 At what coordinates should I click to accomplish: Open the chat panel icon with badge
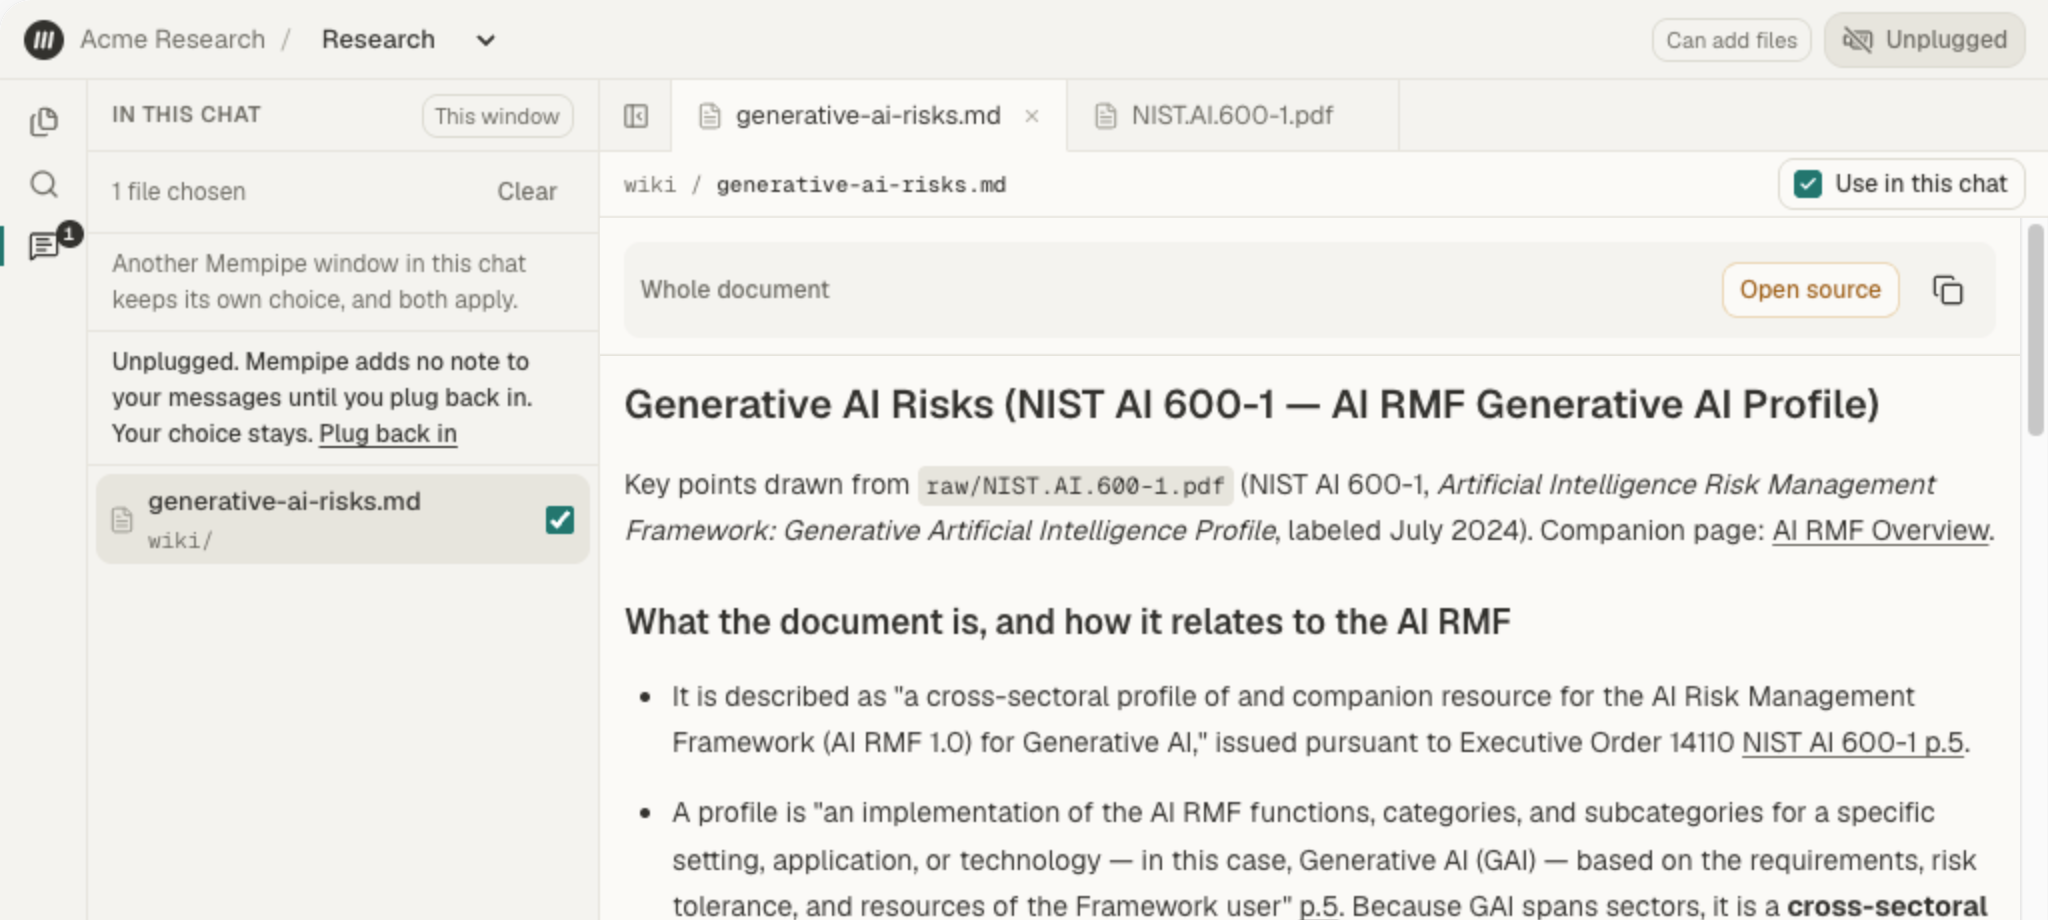(x=44, y=246)
